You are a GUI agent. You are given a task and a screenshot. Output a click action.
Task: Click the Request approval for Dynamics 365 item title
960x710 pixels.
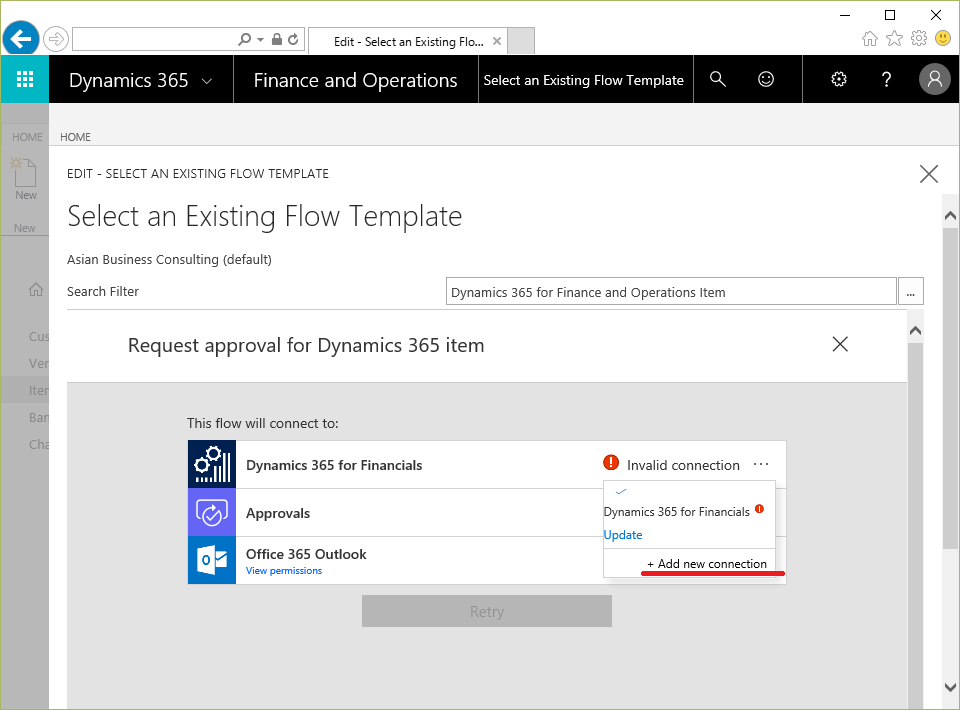point(306,345)
